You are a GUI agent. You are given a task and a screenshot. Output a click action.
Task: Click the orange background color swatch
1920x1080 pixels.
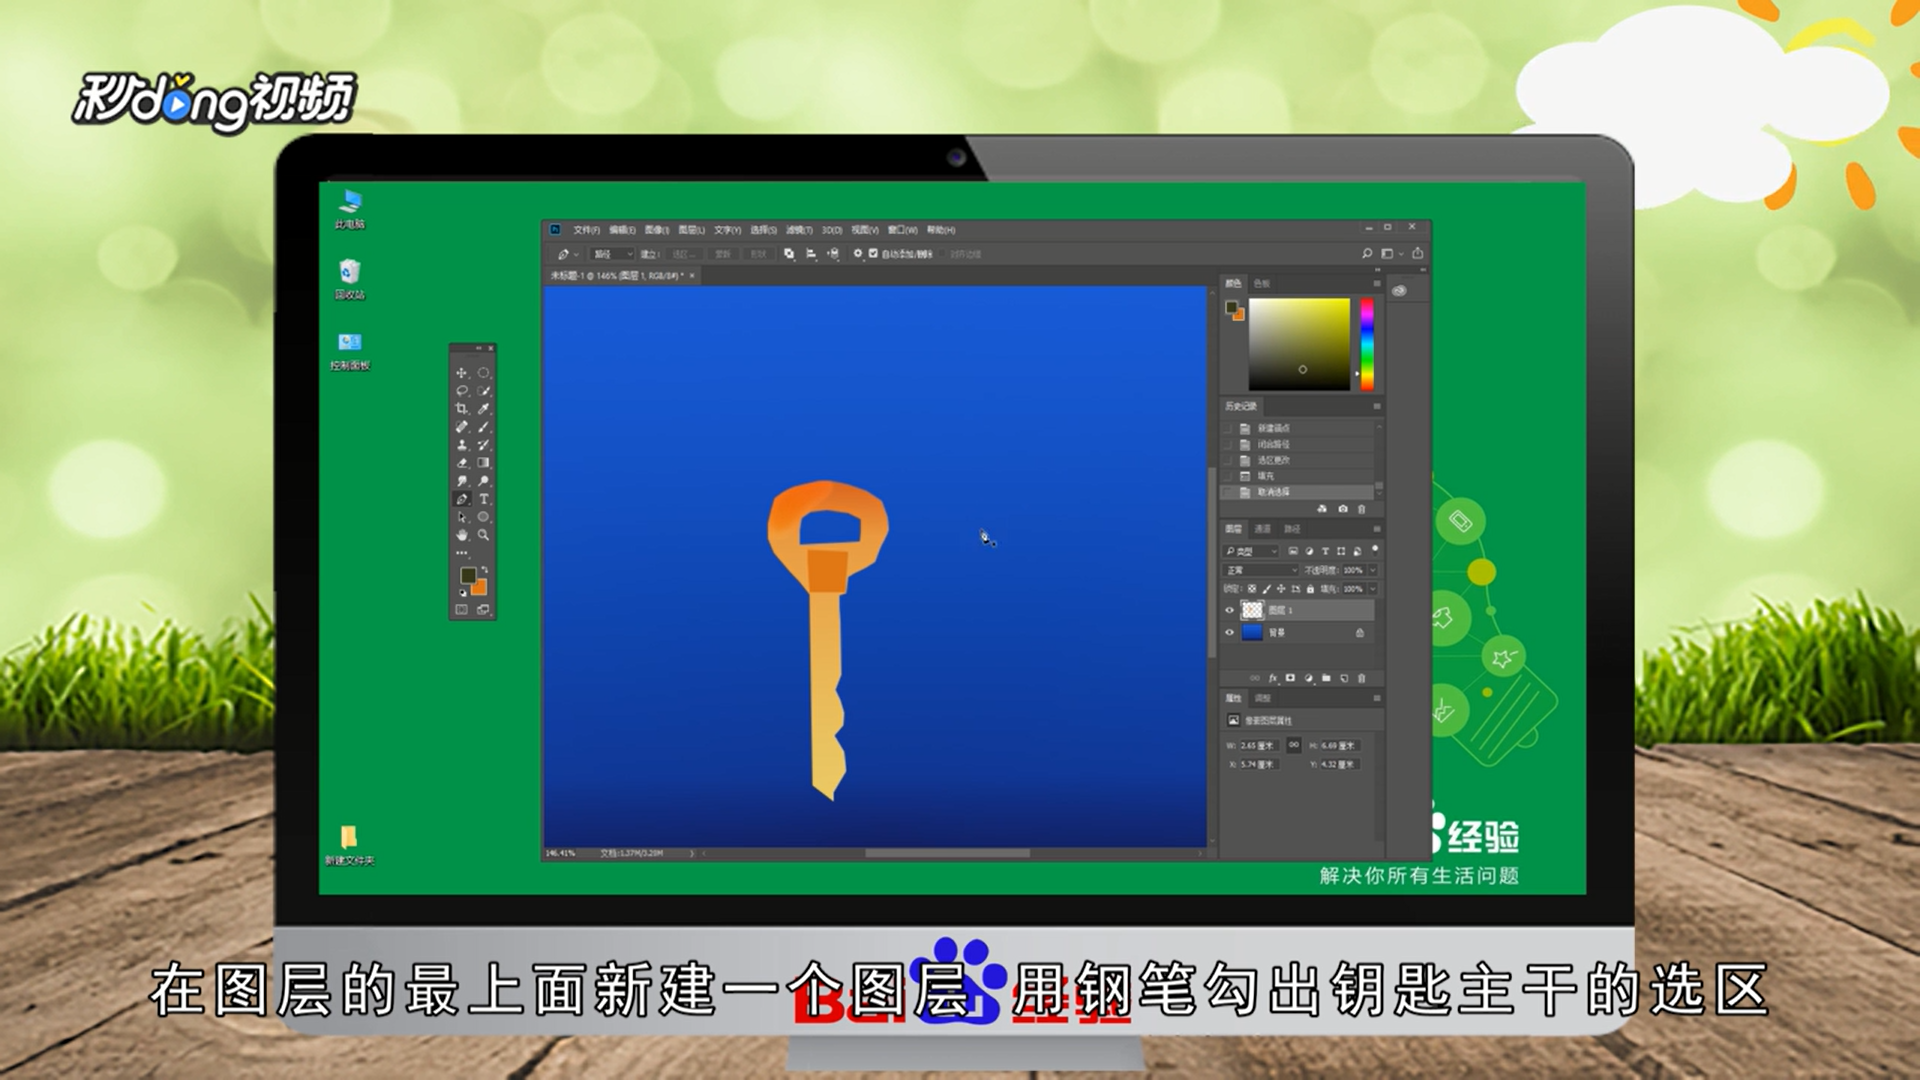(x=481, y=588)
